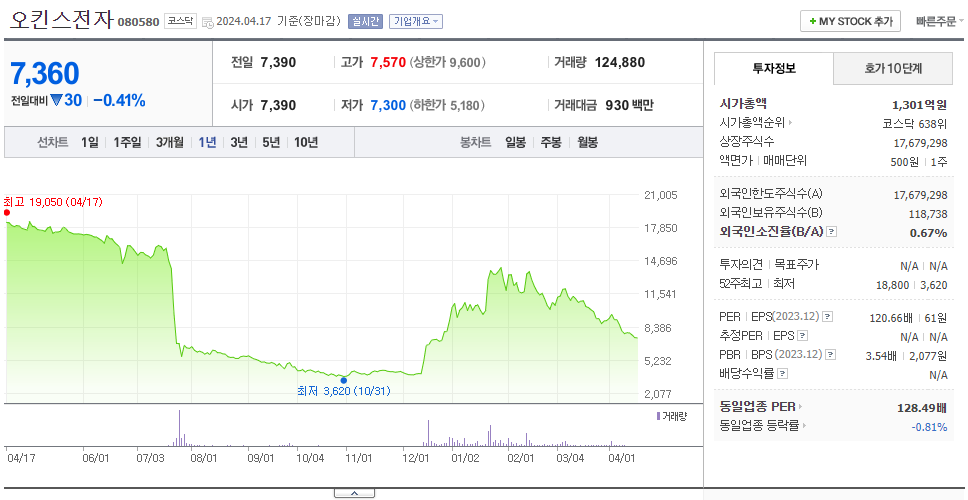Click the 시가총액순위 link
This screenshot has height=500, width=968.
point(752,123)
